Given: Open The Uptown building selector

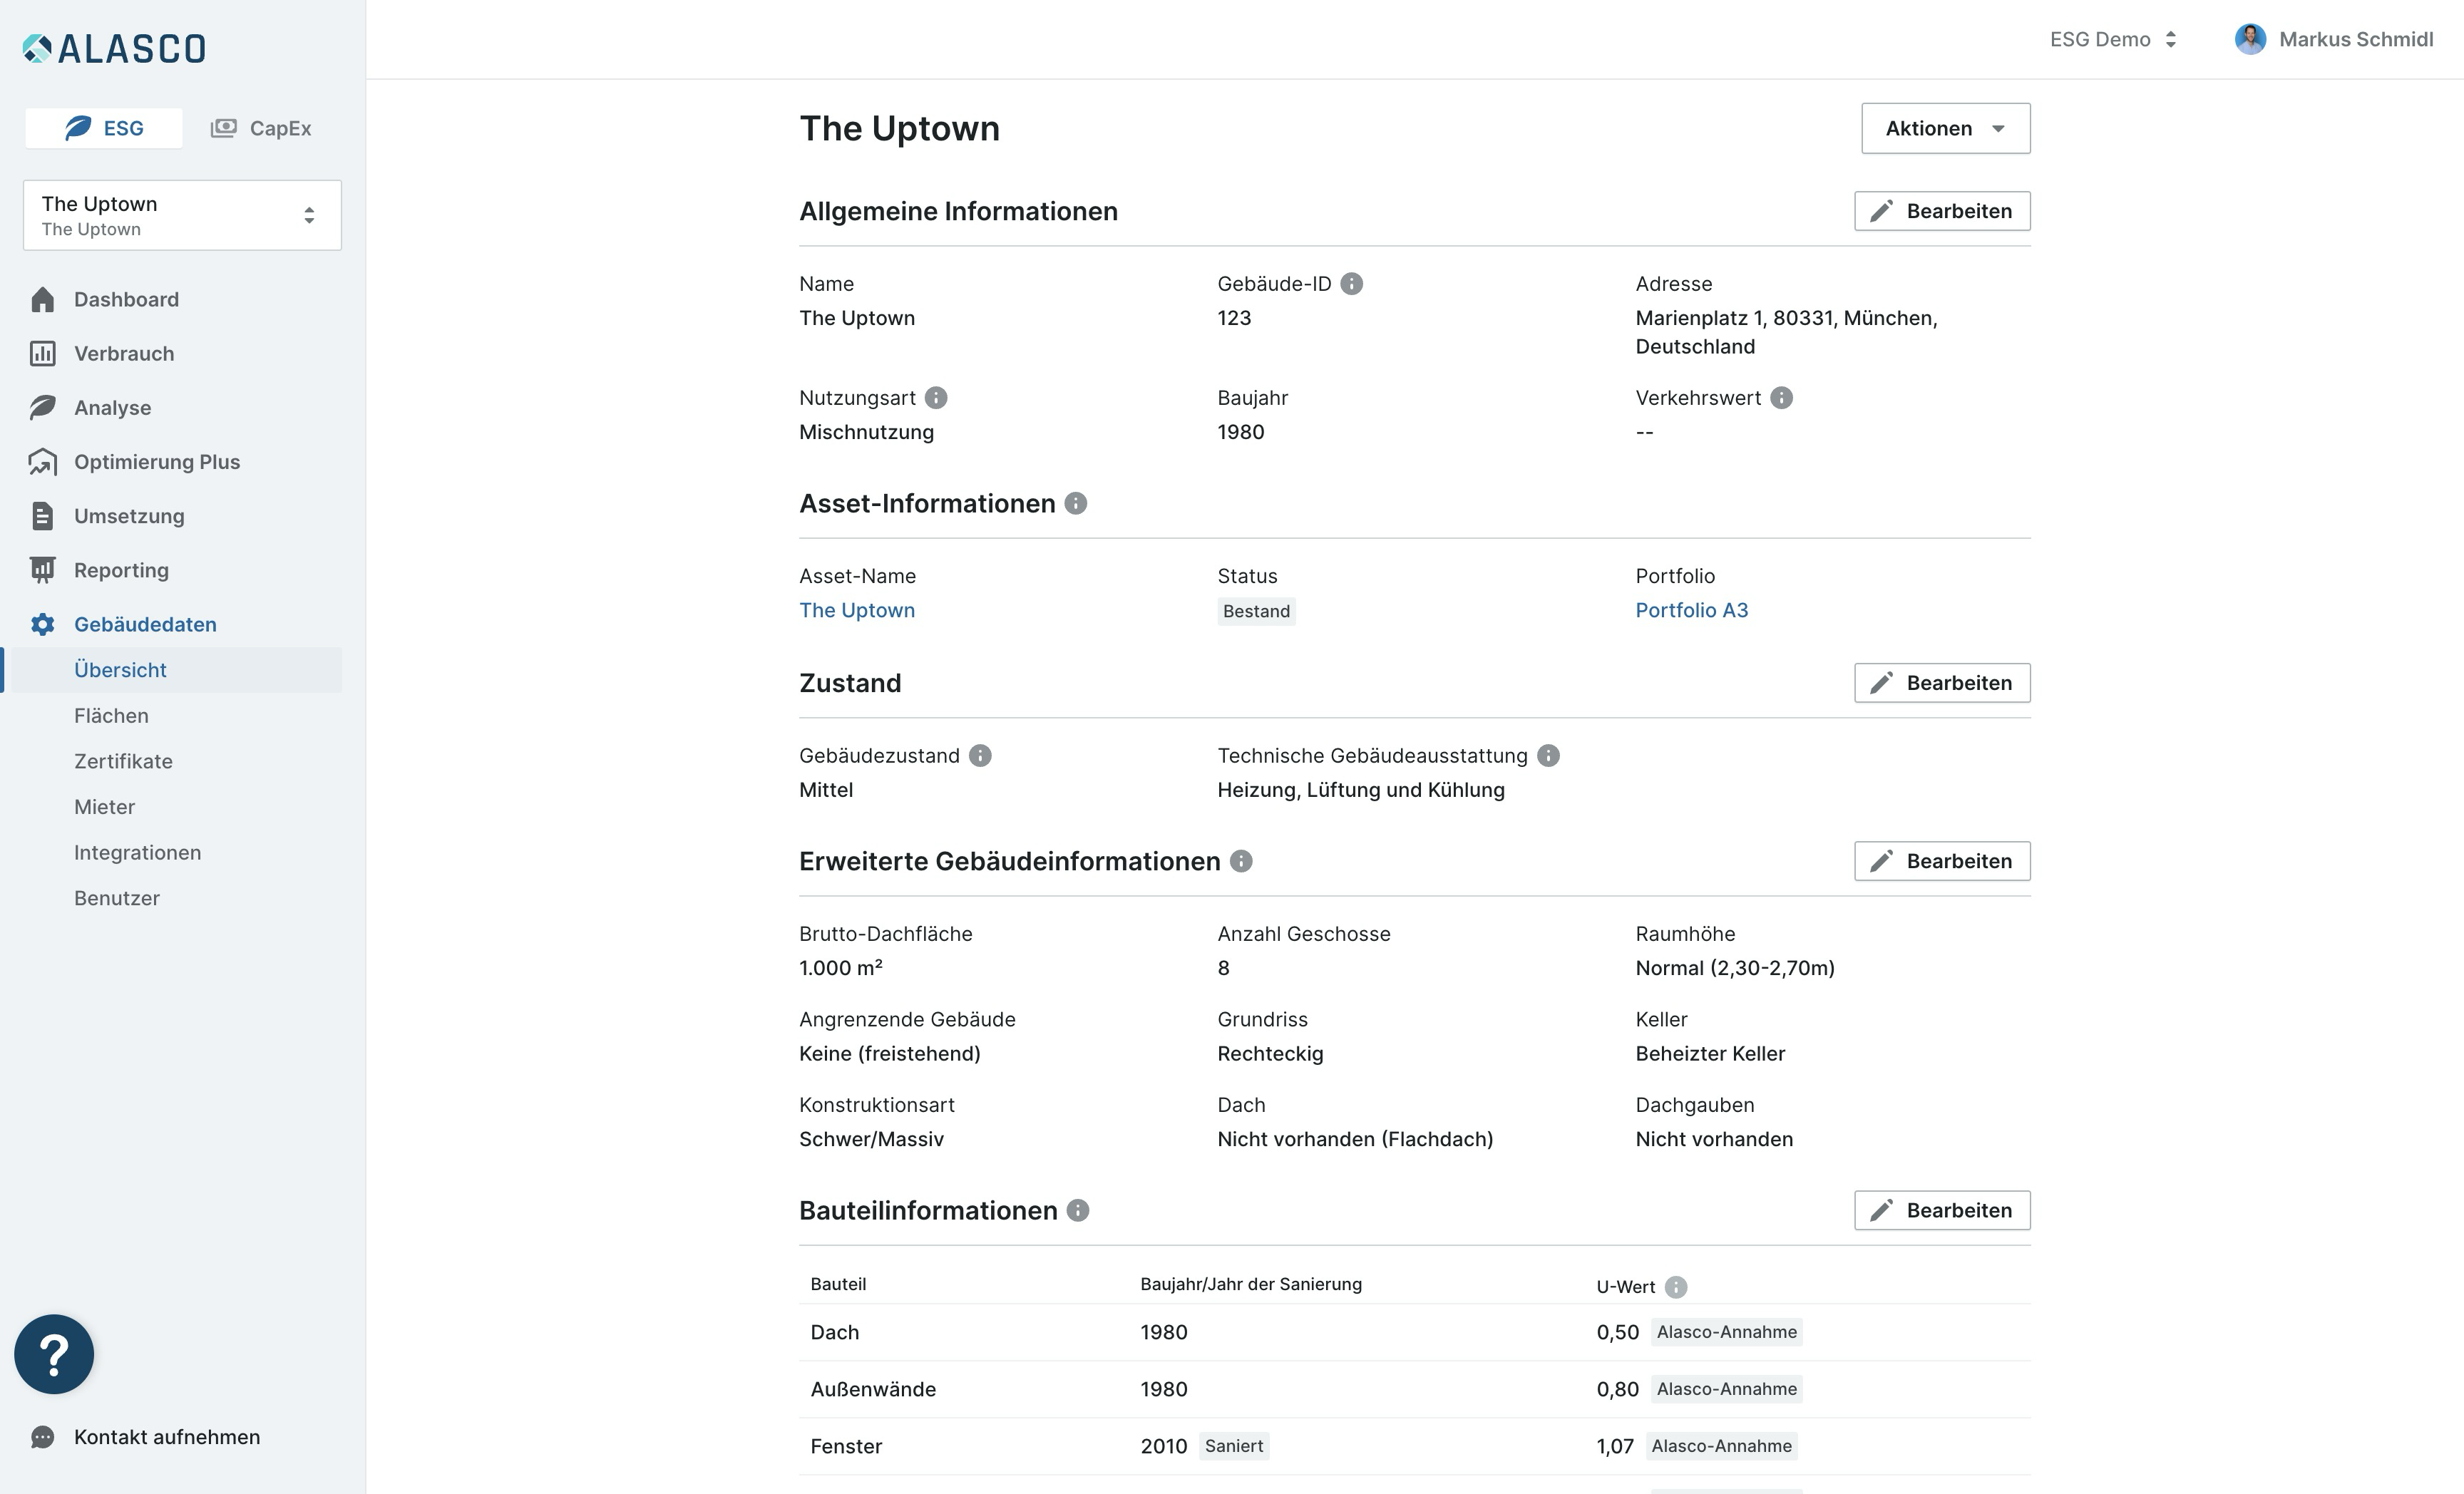Looking at the screenshot, I should pos(182,215).
